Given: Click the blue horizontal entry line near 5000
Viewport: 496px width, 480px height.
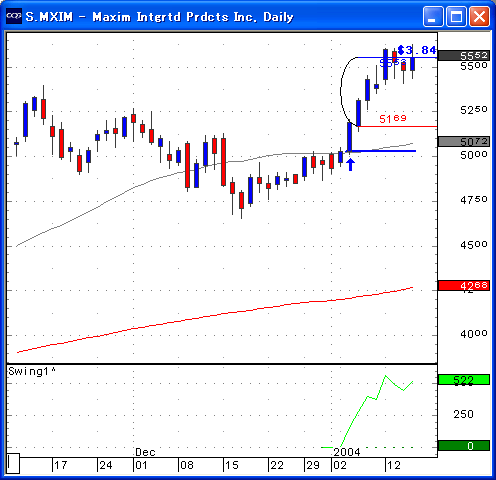Looking at the screenshot, I should [x=382, y=151].
